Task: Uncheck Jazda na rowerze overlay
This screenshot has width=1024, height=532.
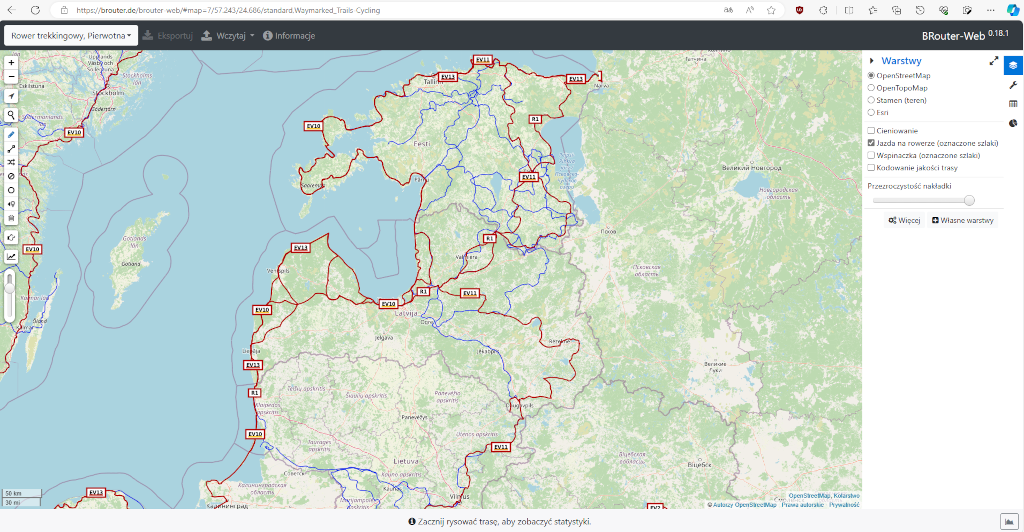Action: (x=871, y=143)
